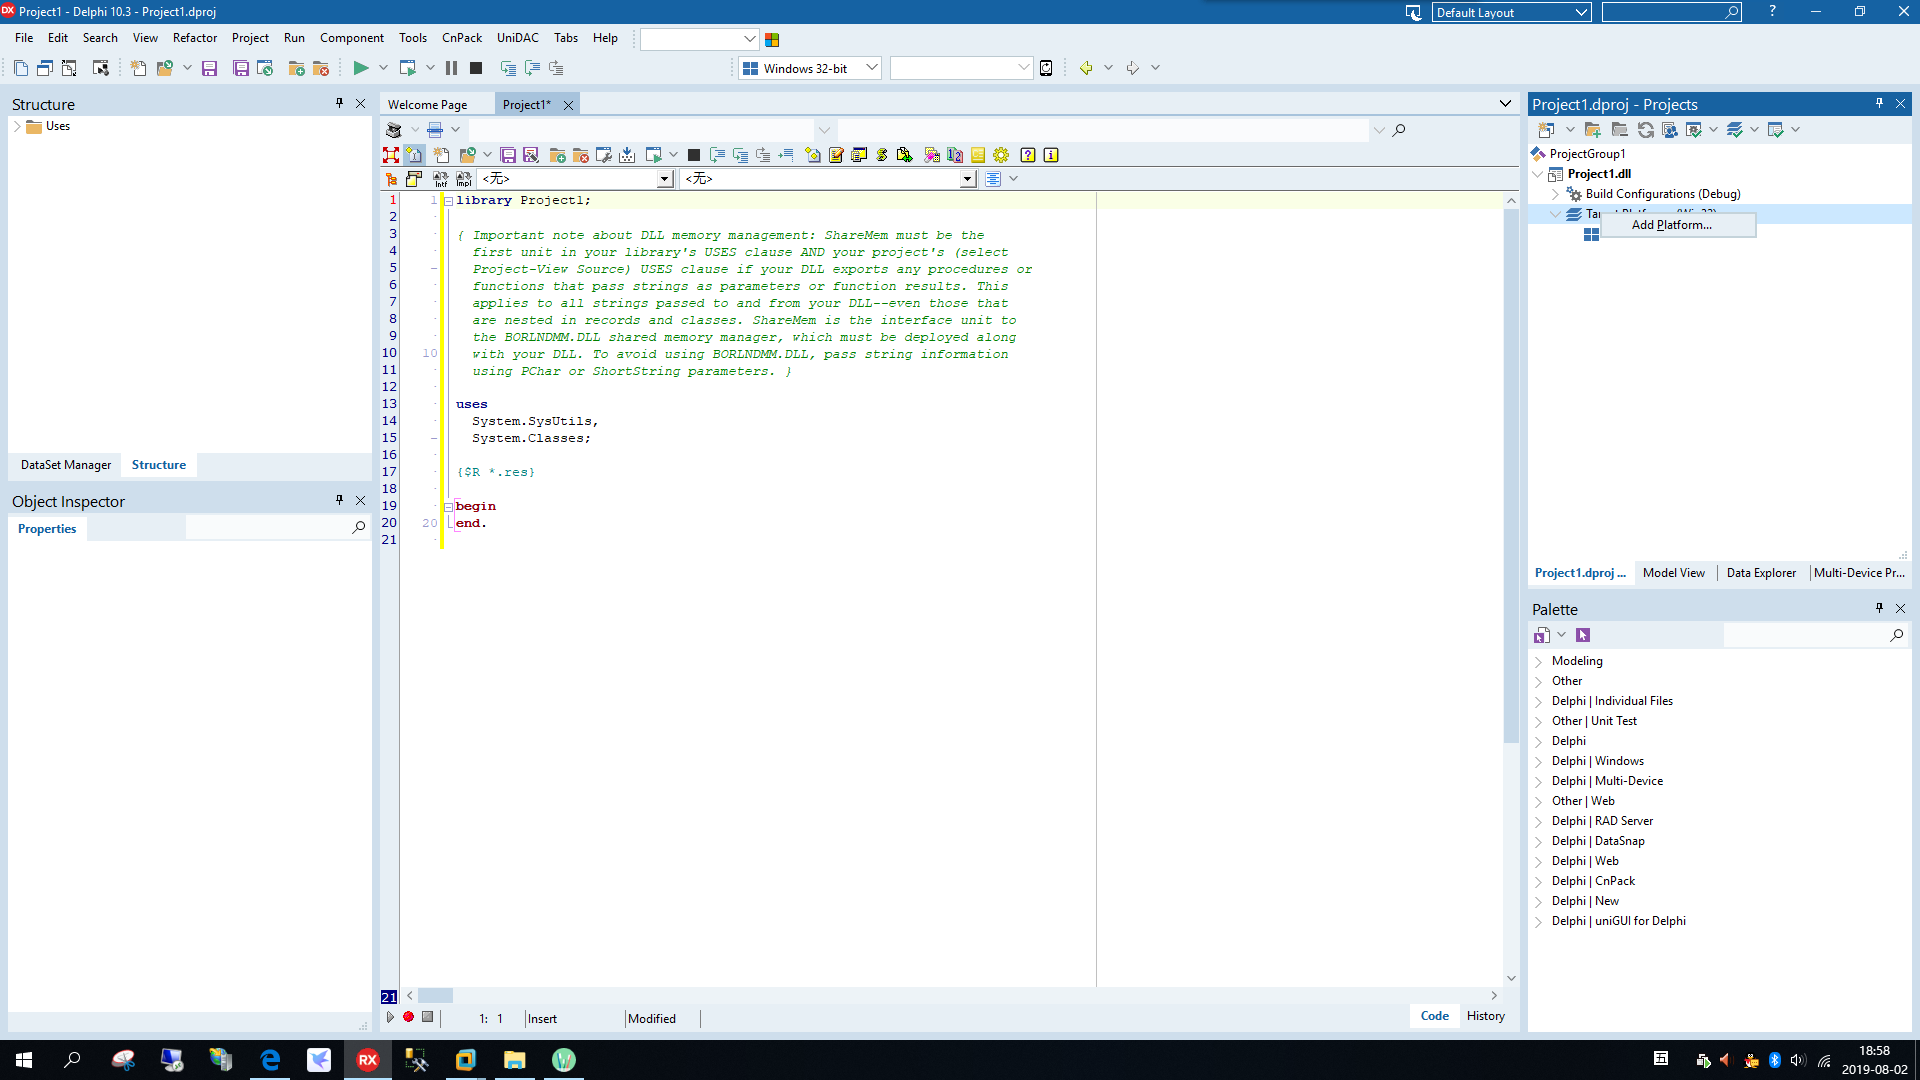Fold the begin/end code block marker
Image resolution: width=1920 pixels, height=1080 pixels.
coord(448,507)
